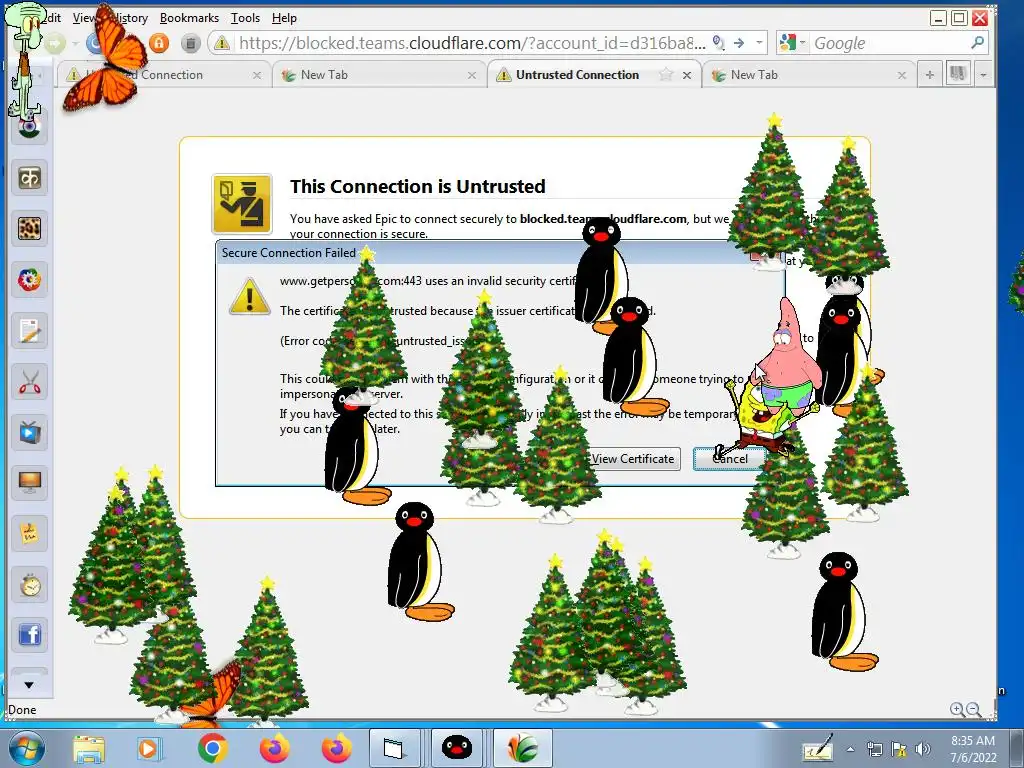Open the Tools menu
Screen dimensions: 1024x768
246,18
